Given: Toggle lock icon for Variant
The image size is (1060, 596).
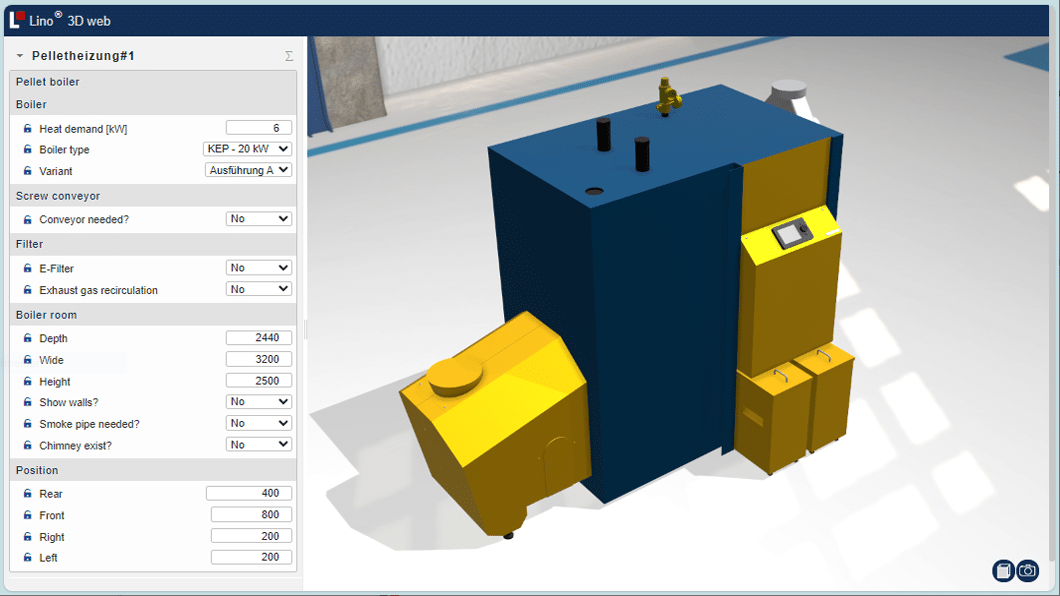Looking at the screenshot, I should (28, 171).
